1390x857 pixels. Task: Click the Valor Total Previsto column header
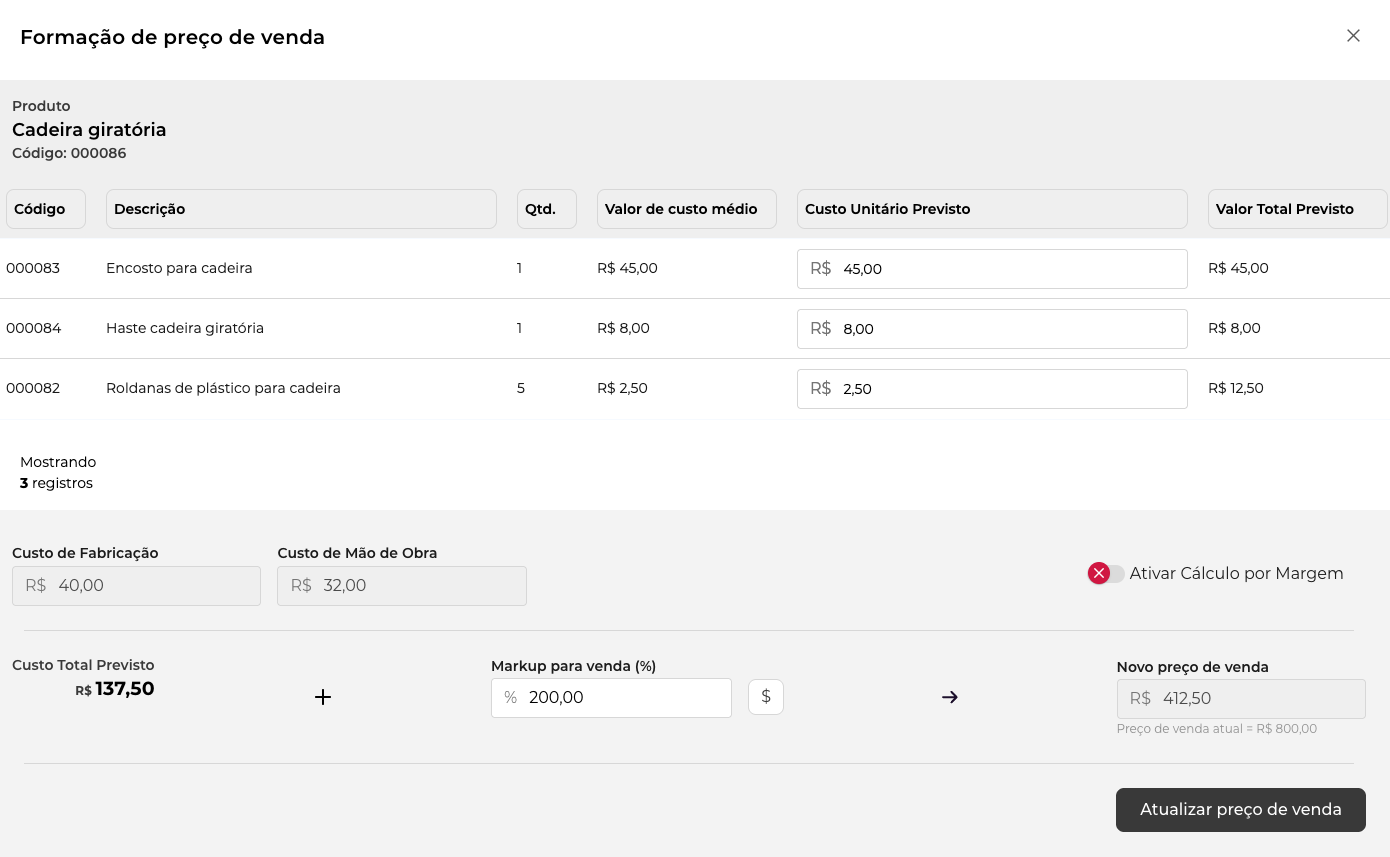click(x=1296, y=209)
